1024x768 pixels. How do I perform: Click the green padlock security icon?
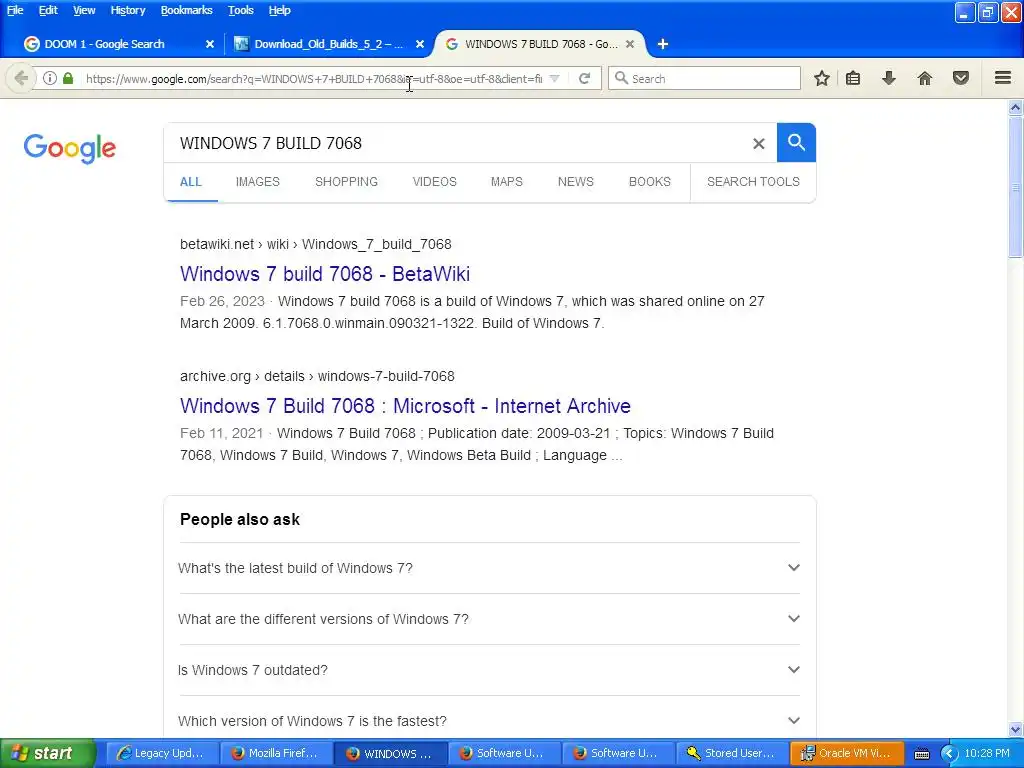point(68,78)
